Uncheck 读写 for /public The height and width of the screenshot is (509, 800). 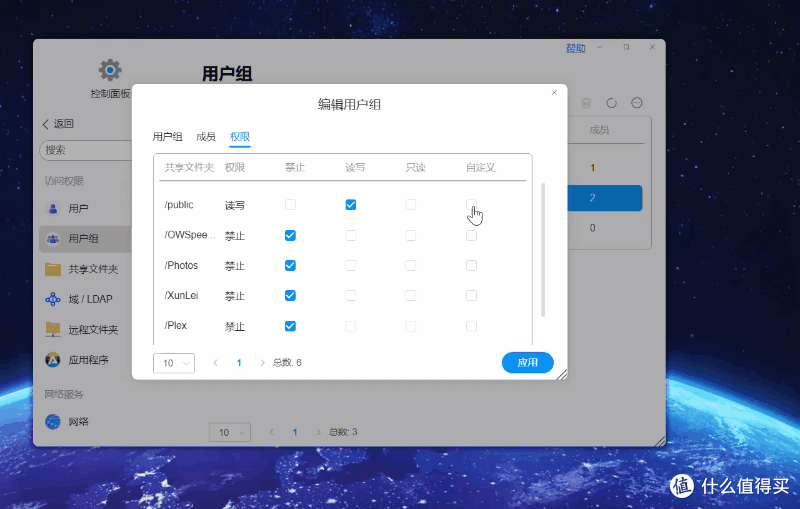coord(351,205)
